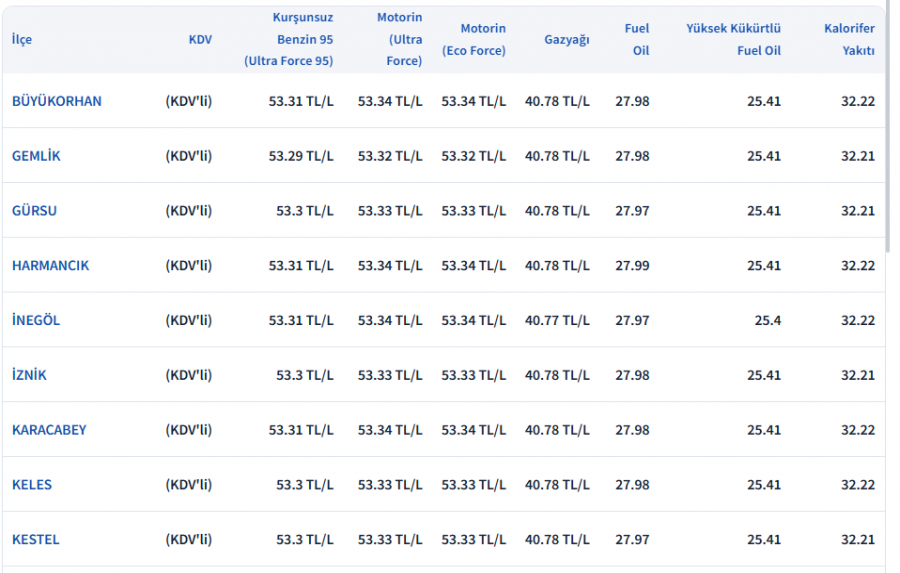Open the GÜRSU district link
This screenshot has height=573, width=900.
pos(34,211)
